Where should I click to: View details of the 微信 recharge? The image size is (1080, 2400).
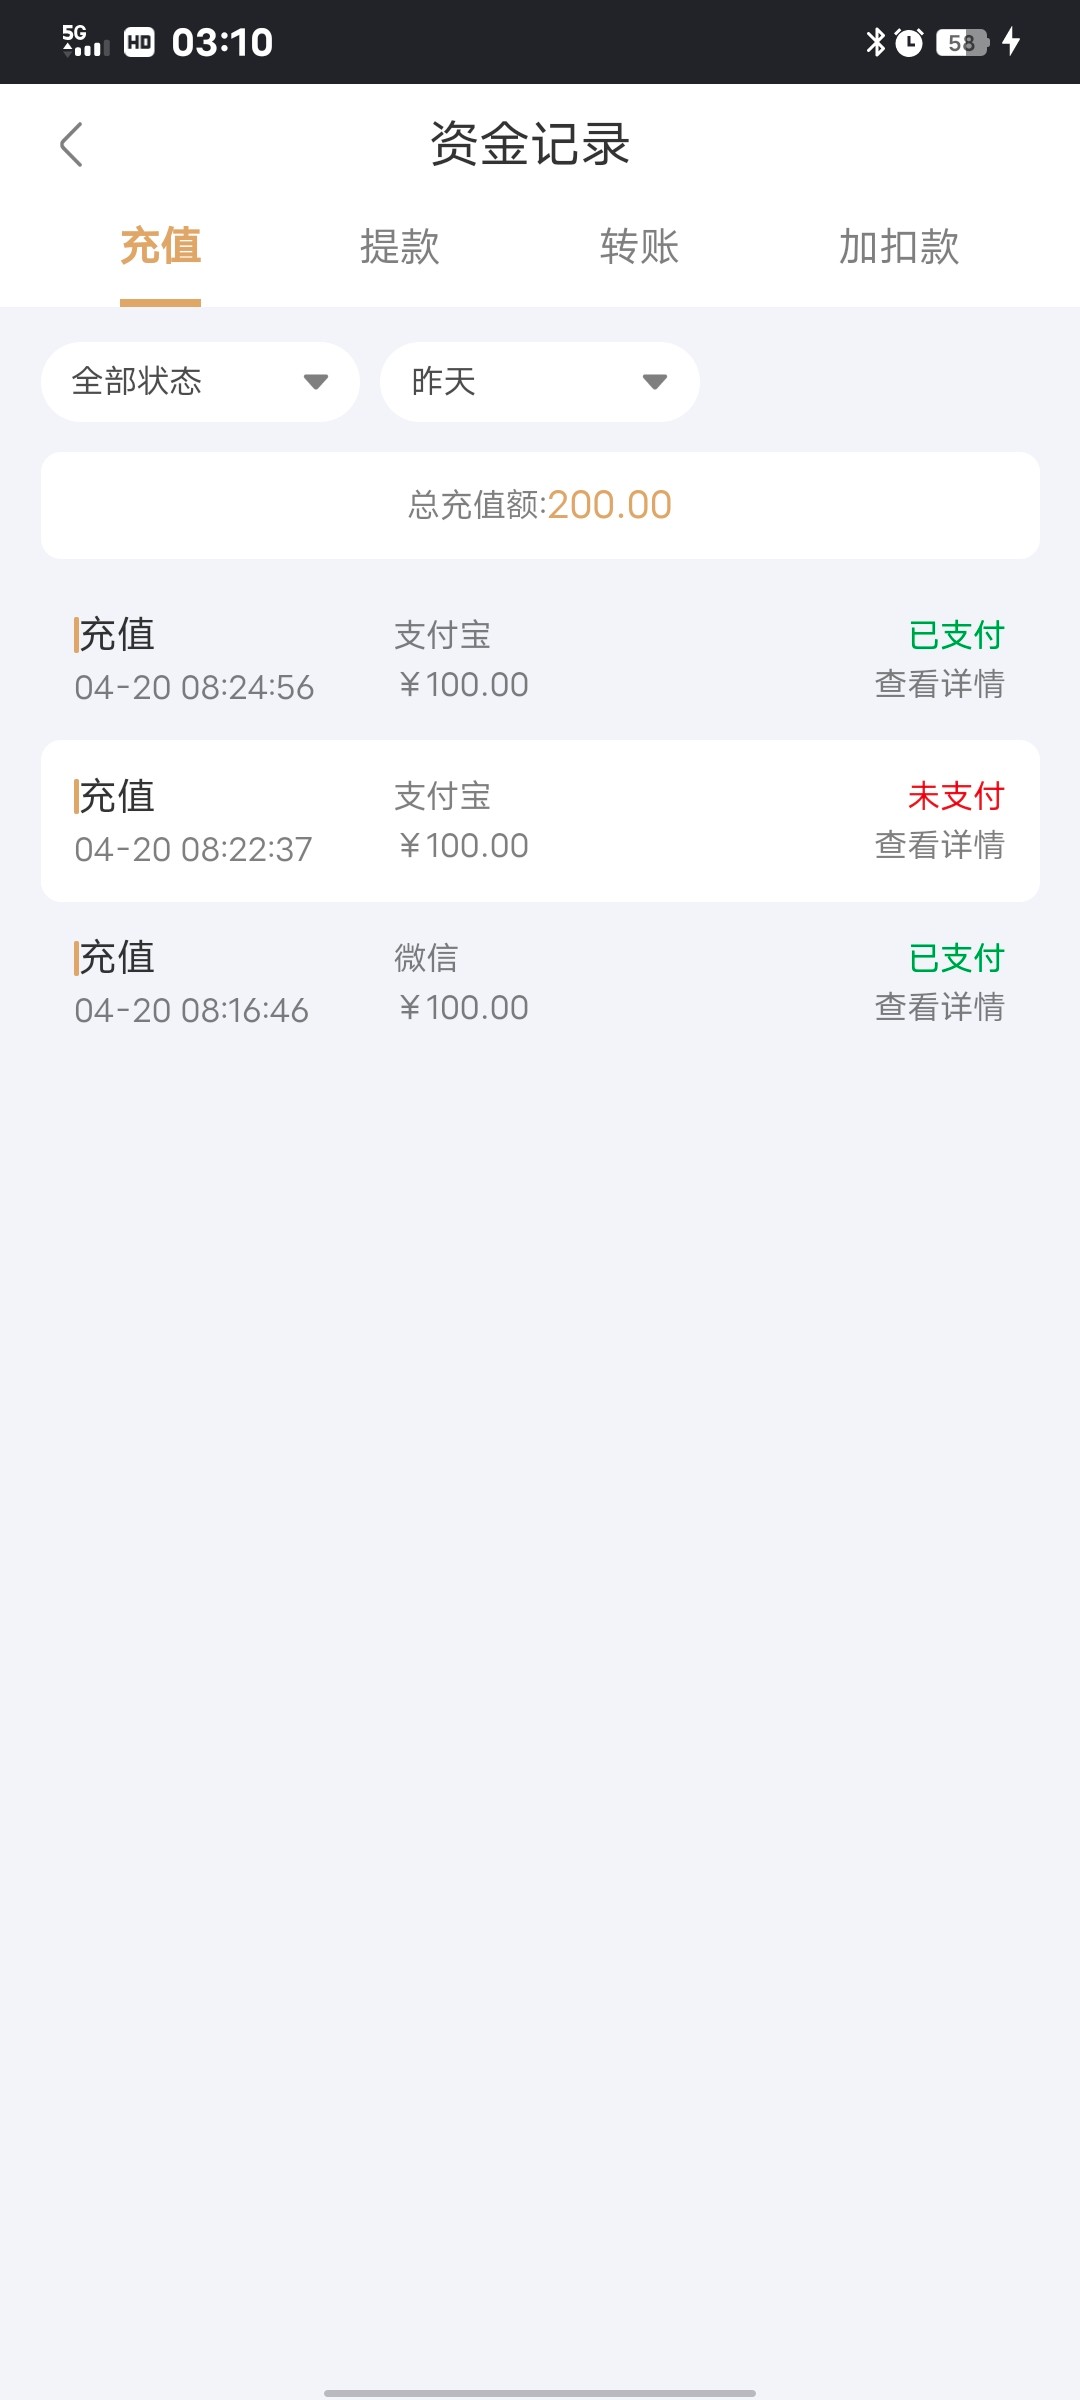[x=939, y=1007]
